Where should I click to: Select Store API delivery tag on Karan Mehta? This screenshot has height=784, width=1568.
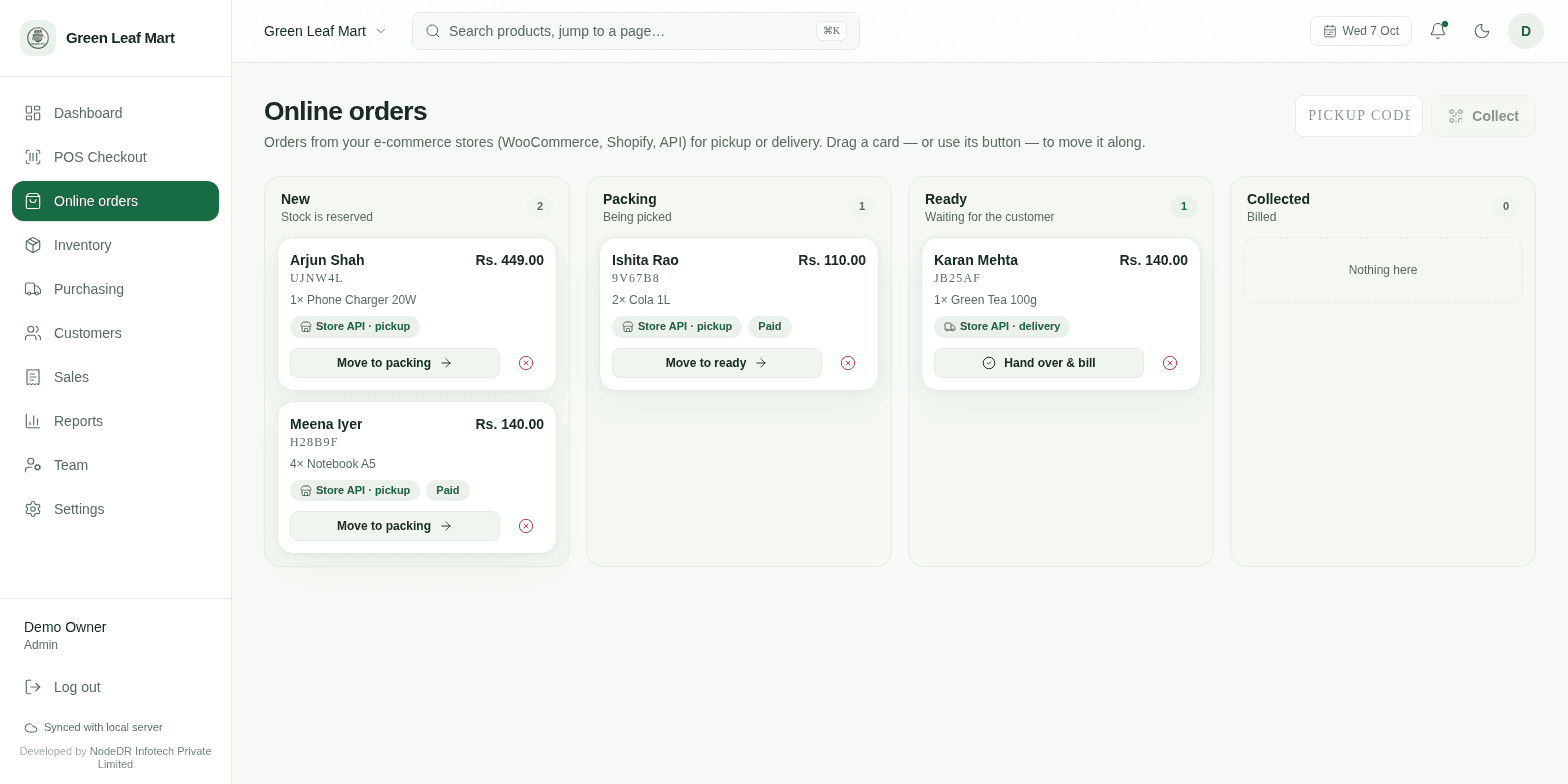(1002, 326)
